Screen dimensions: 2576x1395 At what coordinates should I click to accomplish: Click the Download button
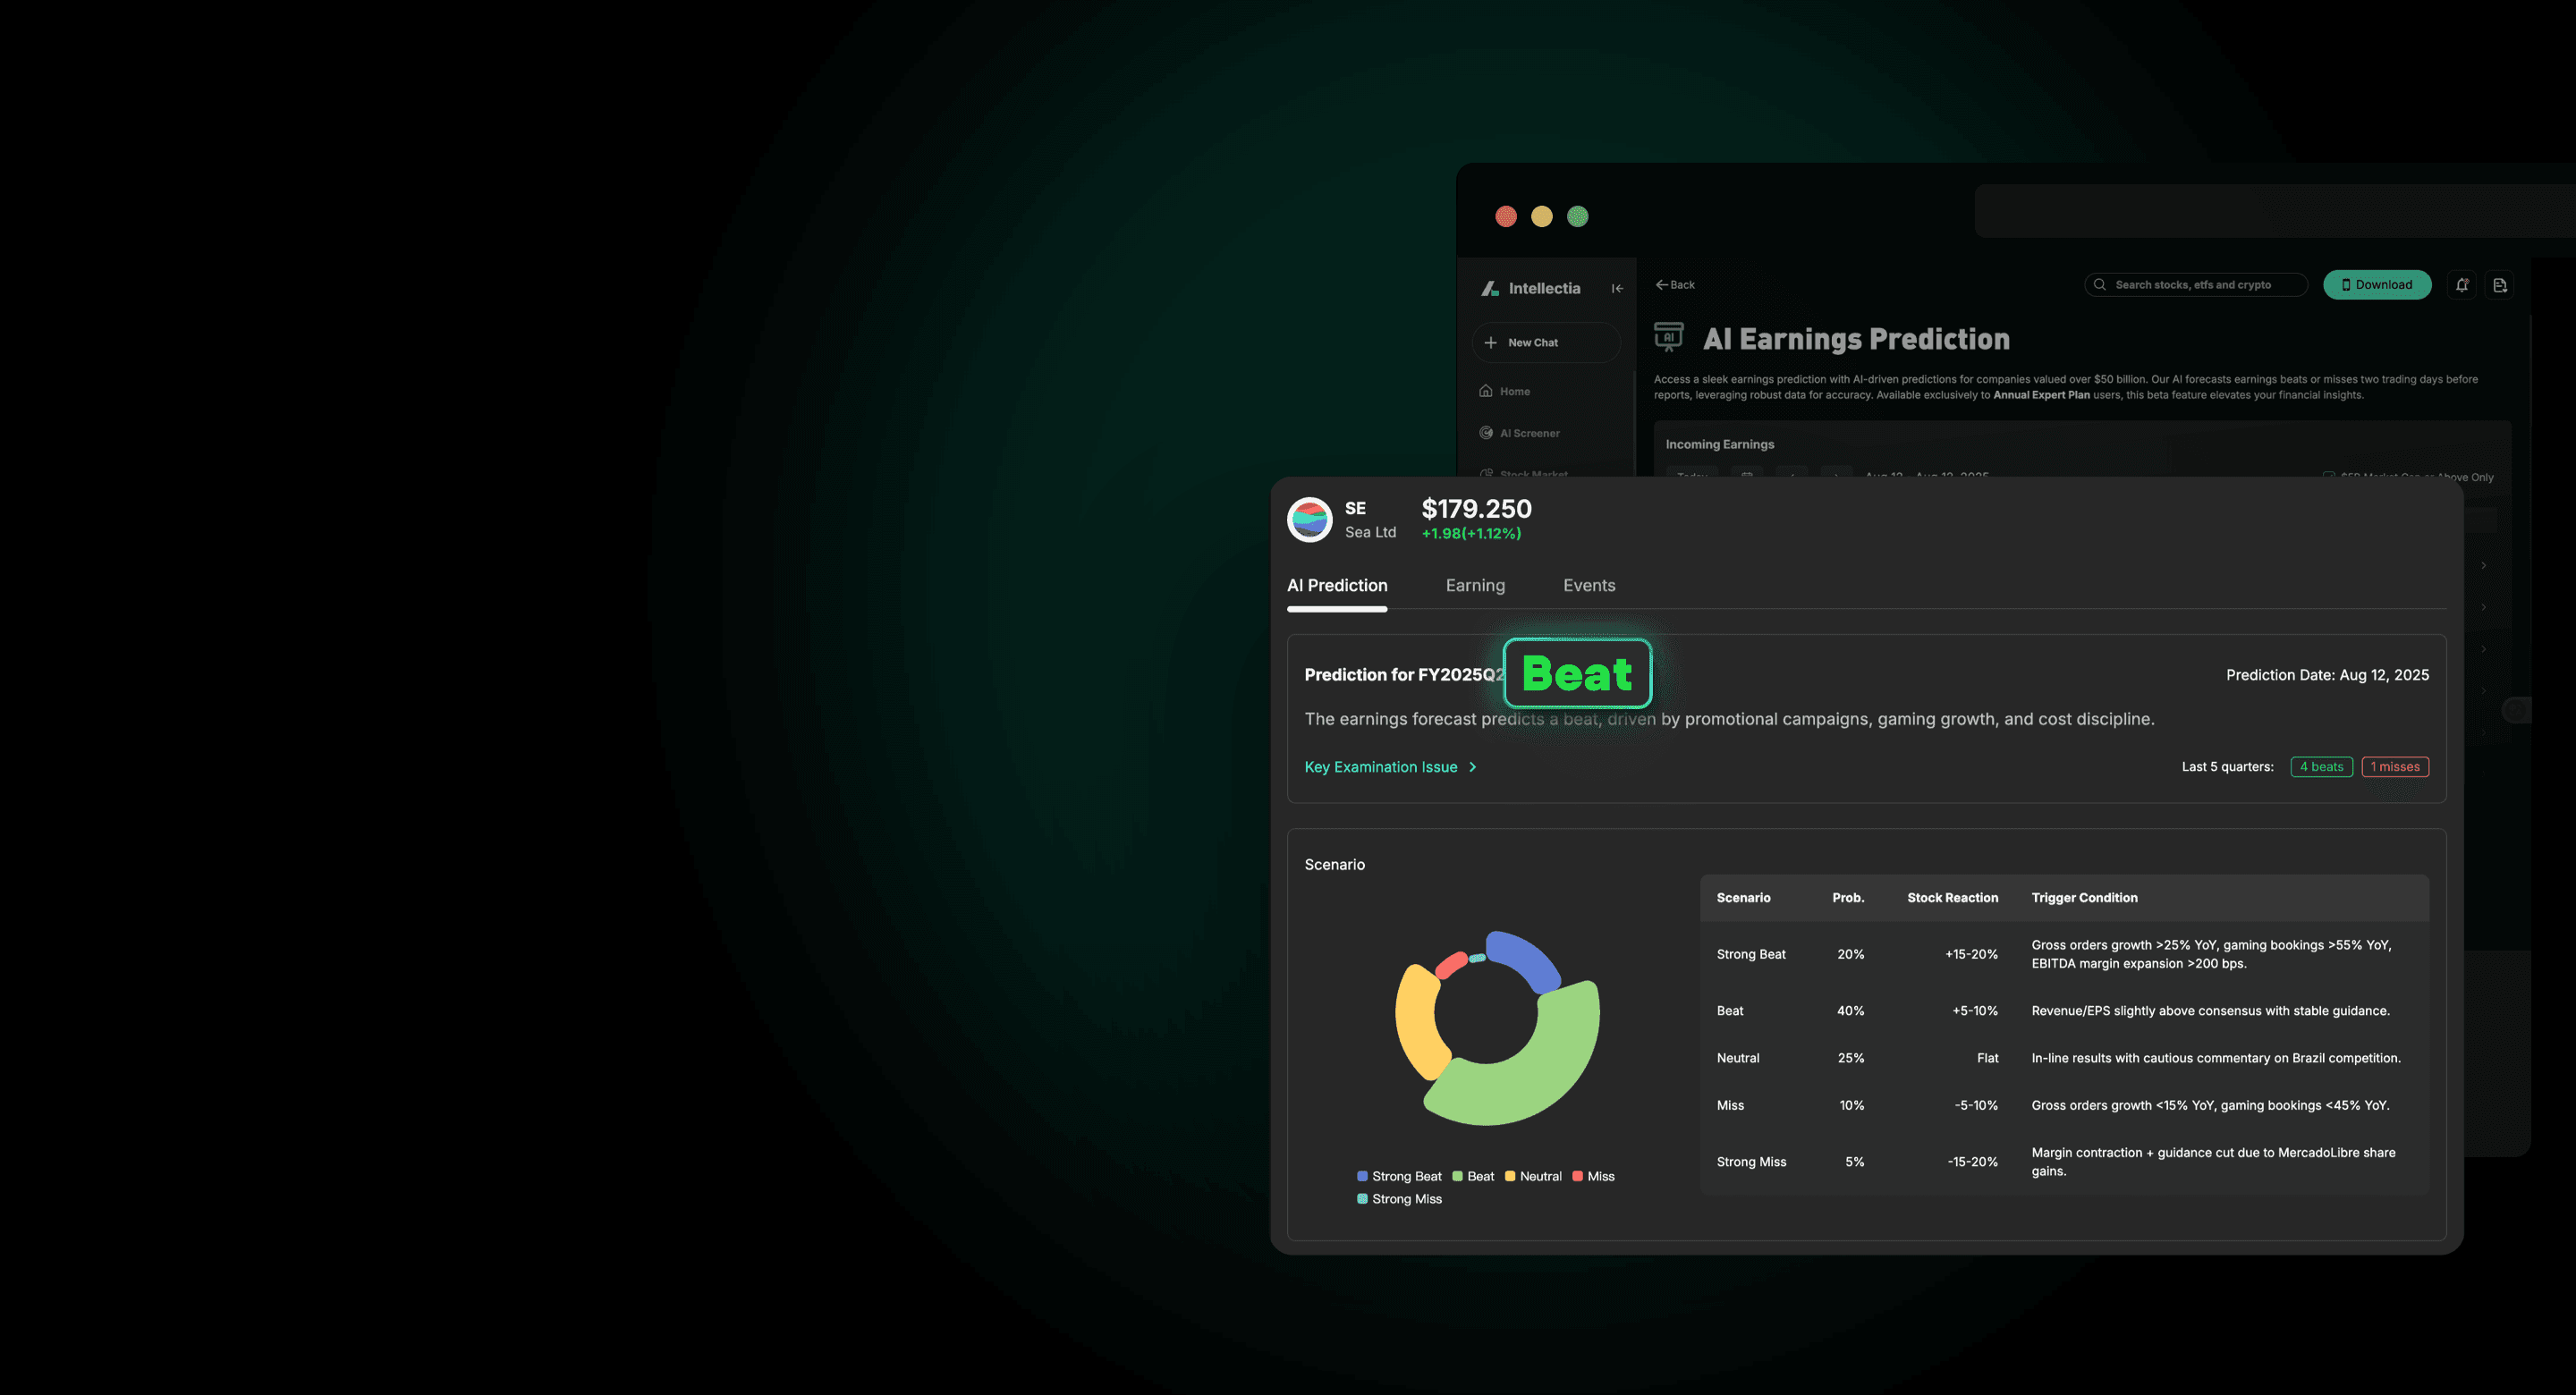pyautogui.click(x=2377, y=284)
